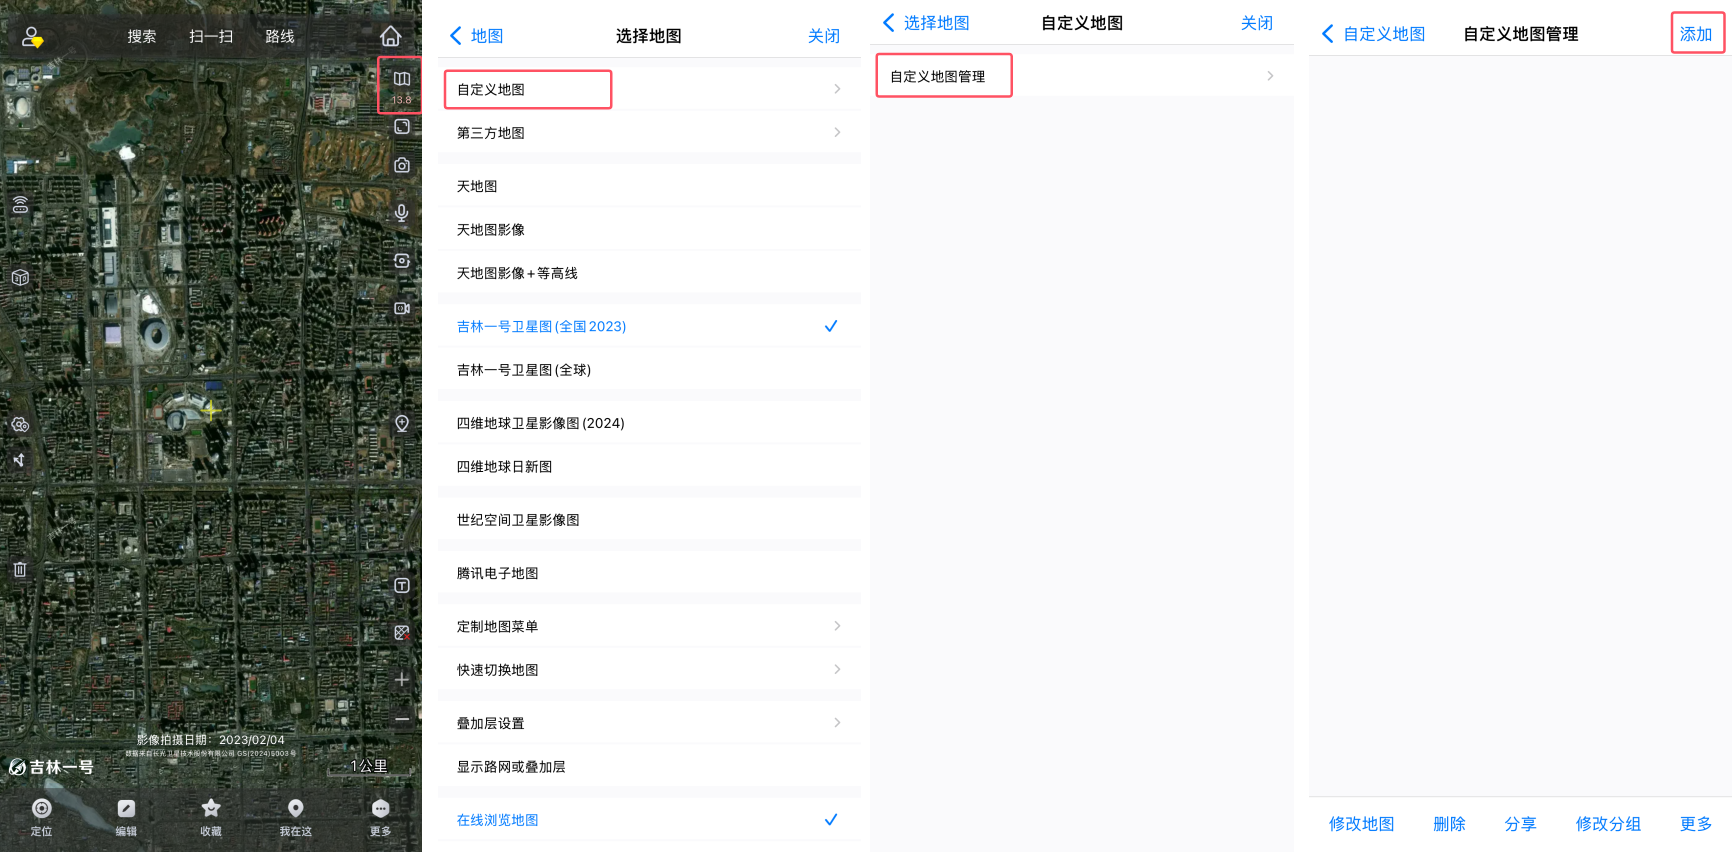
Task: Tap 更多 in management bottom bar
Action: point(1696,824)
